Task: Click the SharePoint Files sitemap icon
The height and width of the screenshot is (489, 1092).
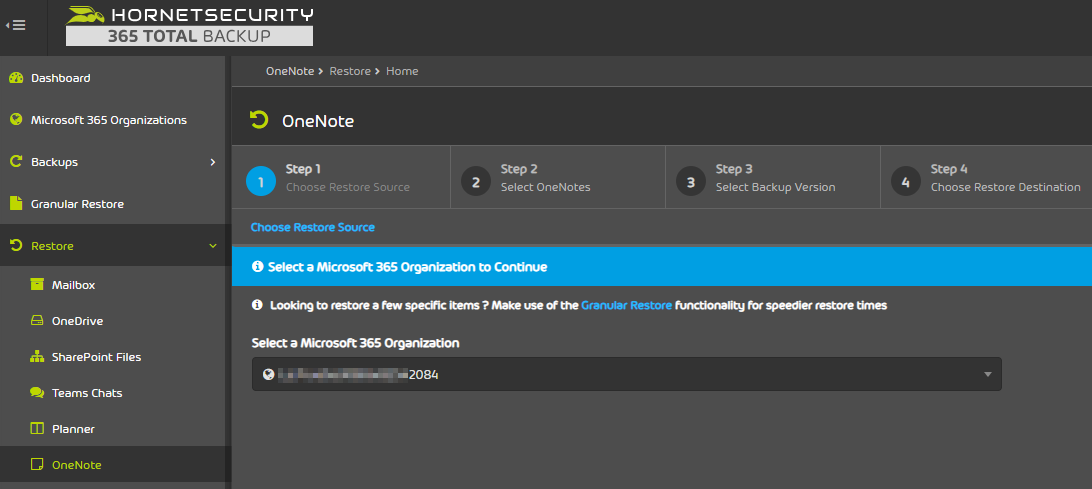Action: (36, 357)
